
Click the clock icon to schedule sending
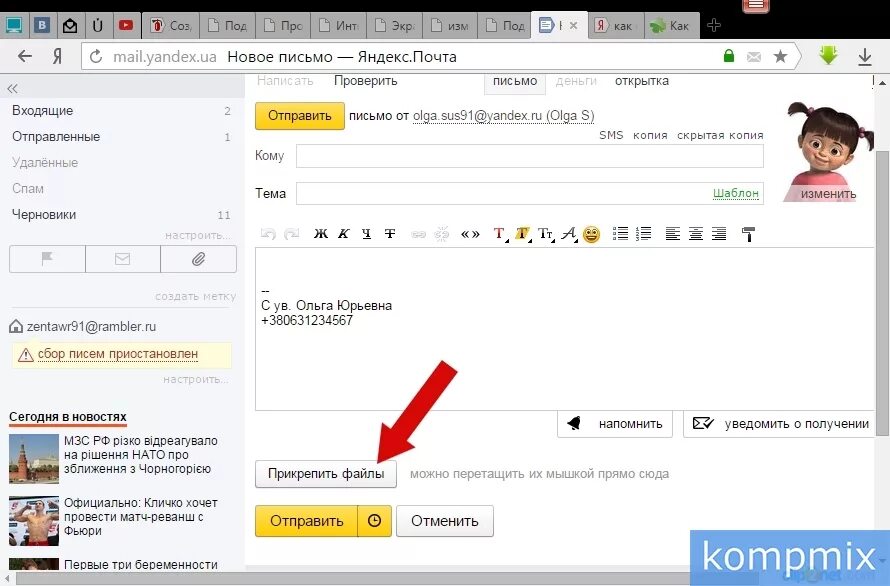[x=375, y=521]
